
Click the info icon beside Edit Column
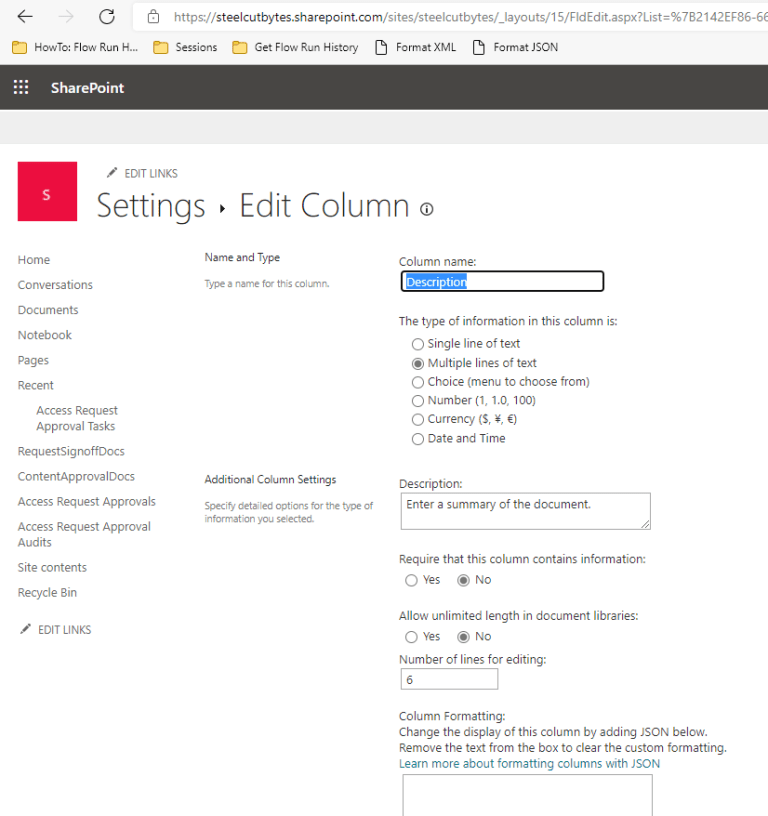tap(426, 208)
